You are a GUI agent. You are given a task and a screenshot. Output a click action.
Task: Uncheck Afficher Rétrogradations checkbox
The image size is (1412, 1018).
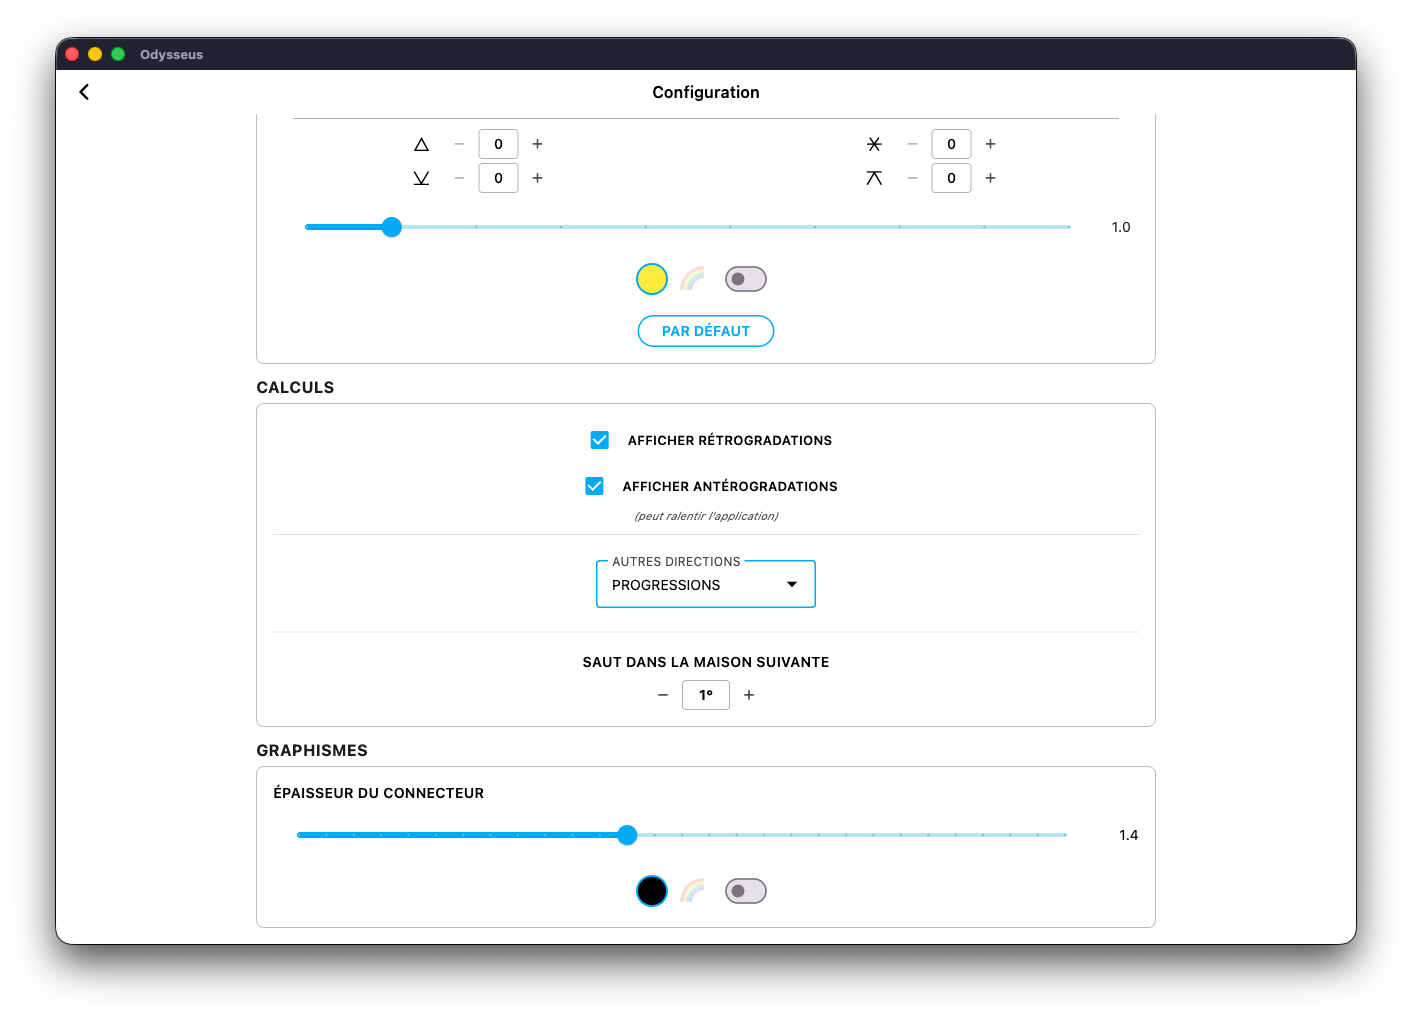point(600,440)
